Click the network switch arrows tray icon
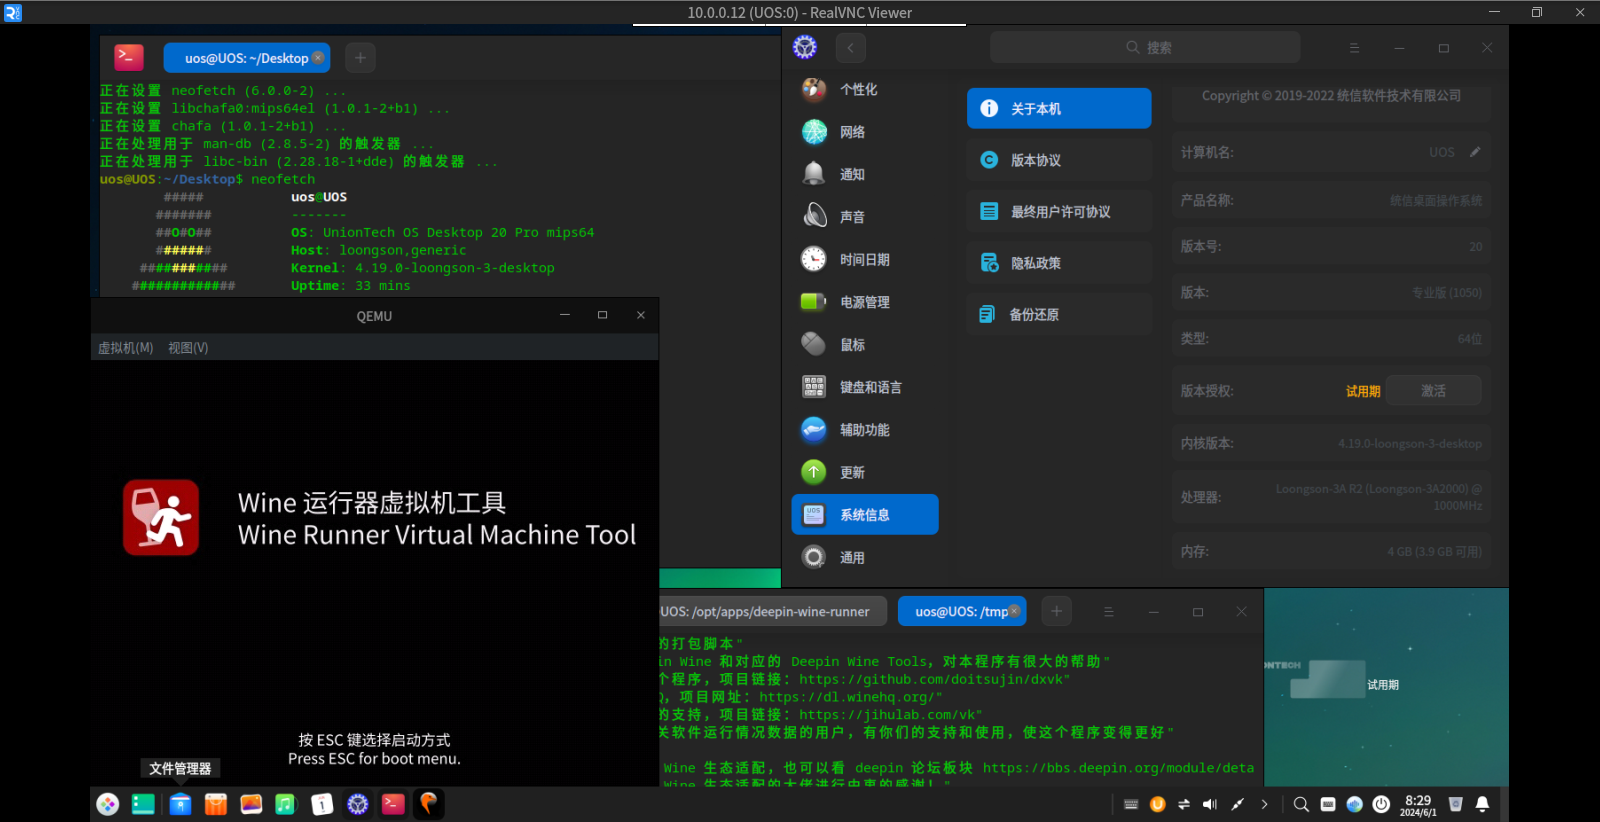The height and width of the screenshot is (822, 1600). (1184, 804)
